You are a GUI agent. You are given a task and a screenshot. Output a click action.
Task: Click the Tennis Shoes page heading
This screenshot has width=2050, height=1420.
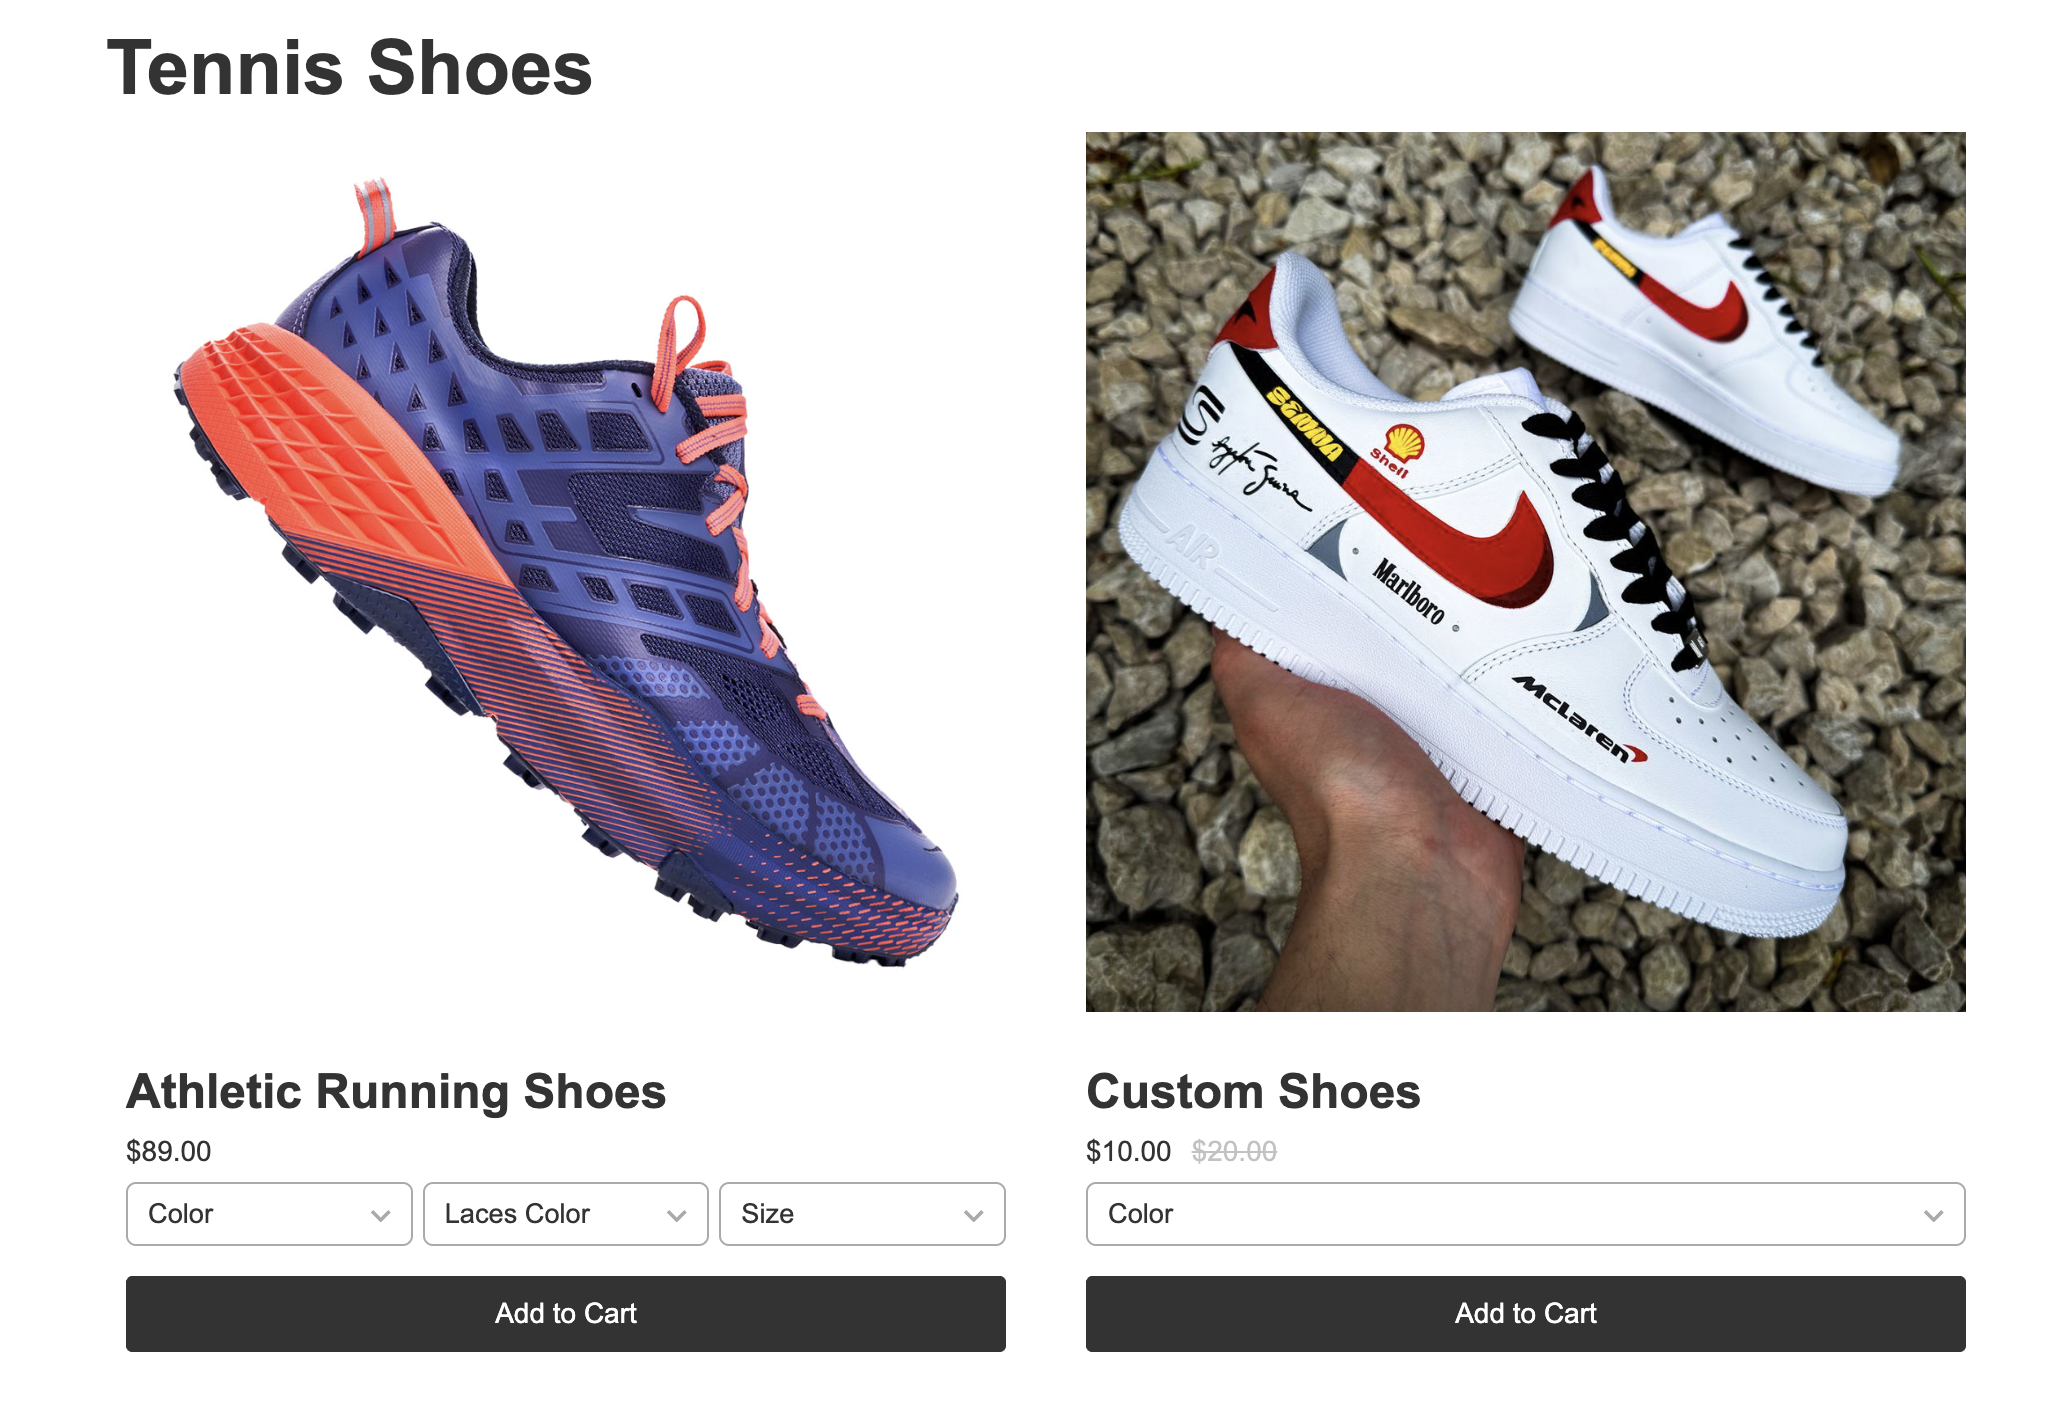coord(350,68)
